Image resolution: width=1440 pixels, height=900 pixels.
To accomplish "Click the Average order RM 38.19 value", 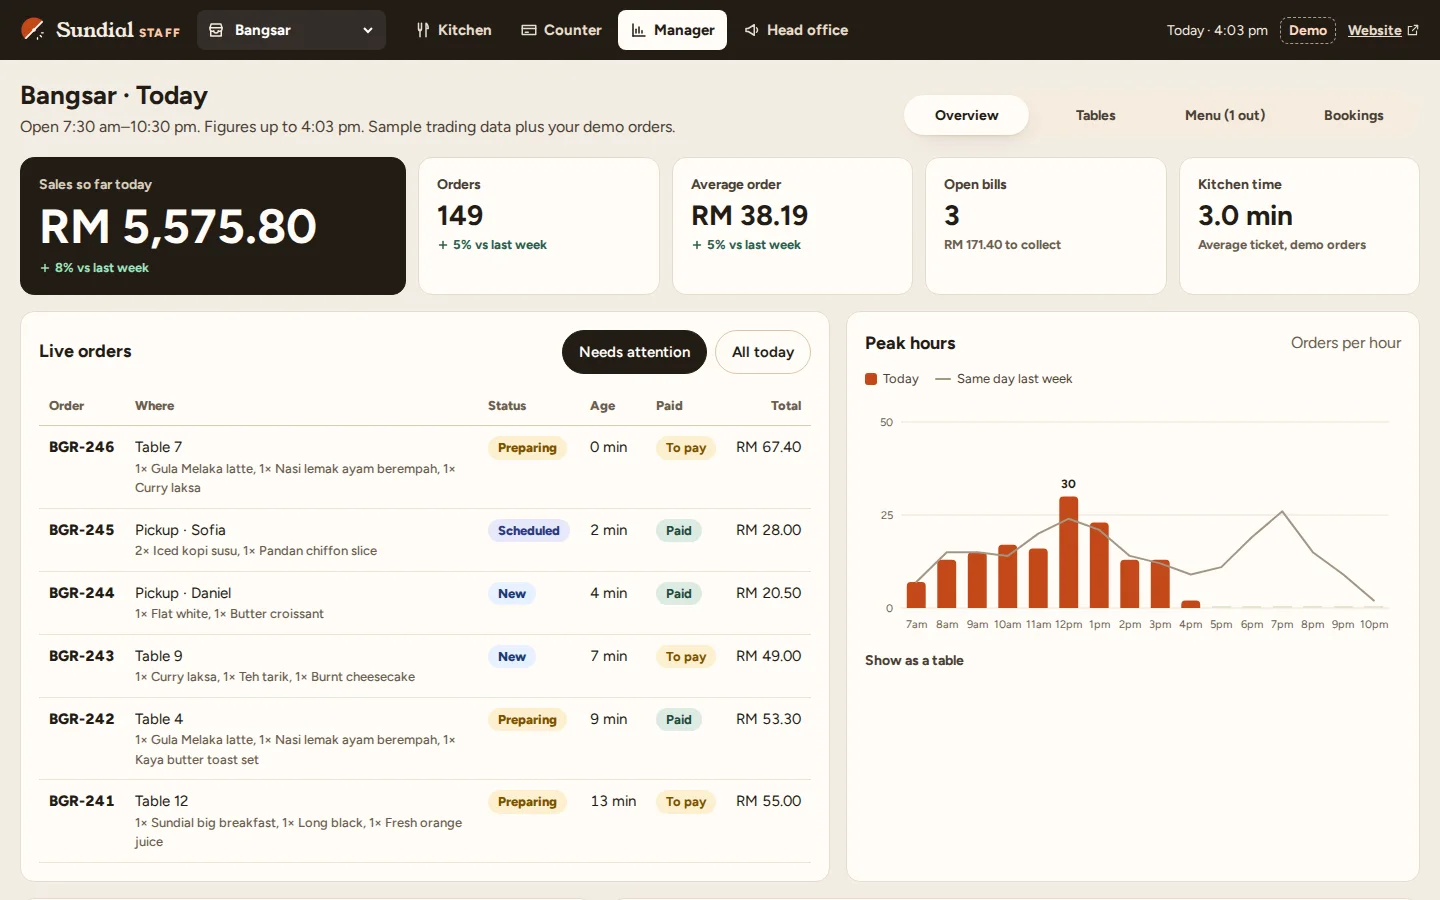I will tap(749, 216).
